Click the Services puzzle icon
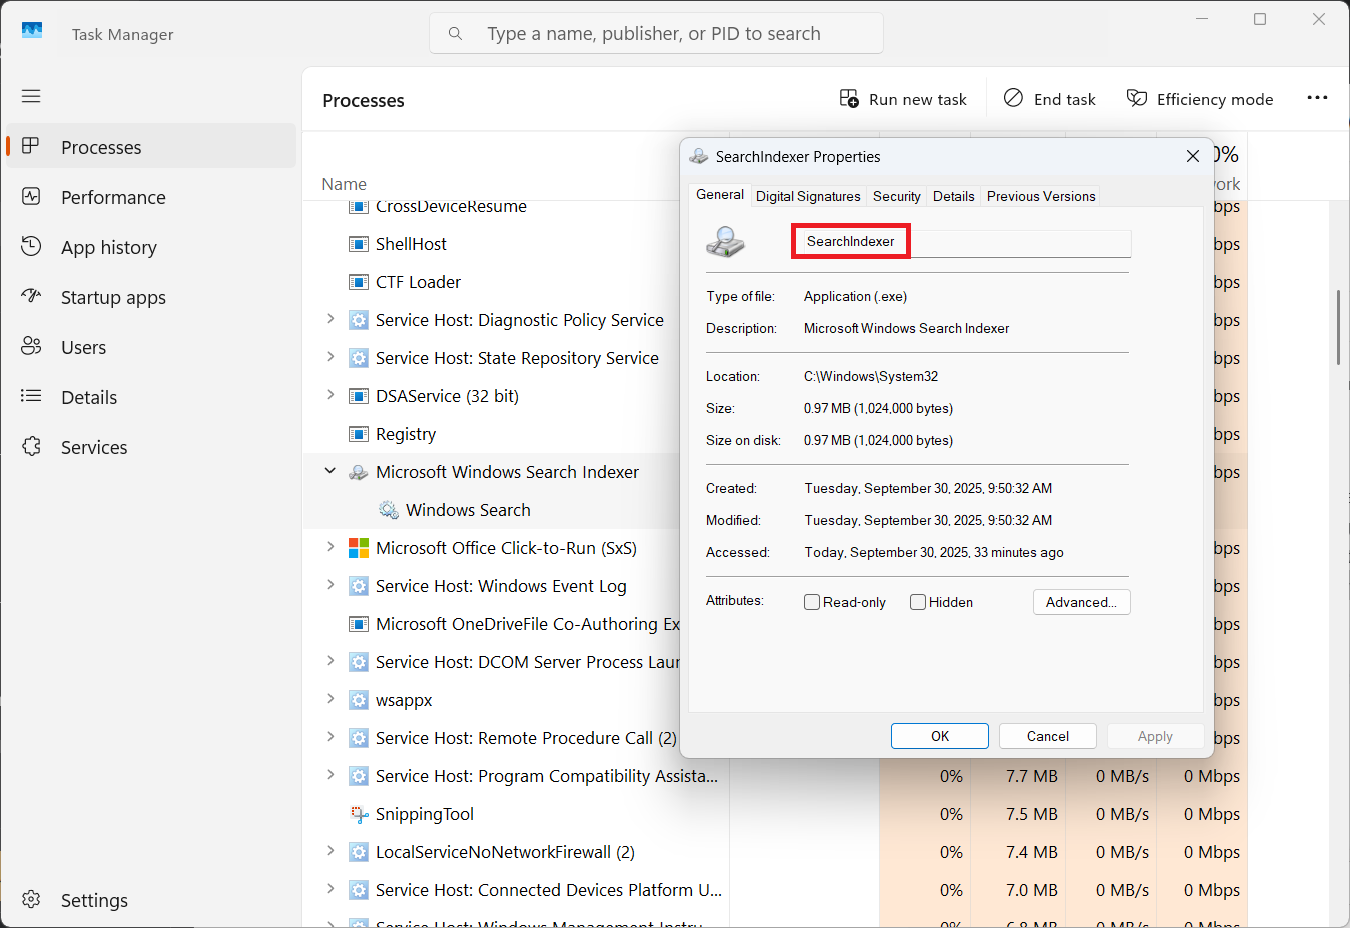 pyautogui.click(x=31, y=447)
